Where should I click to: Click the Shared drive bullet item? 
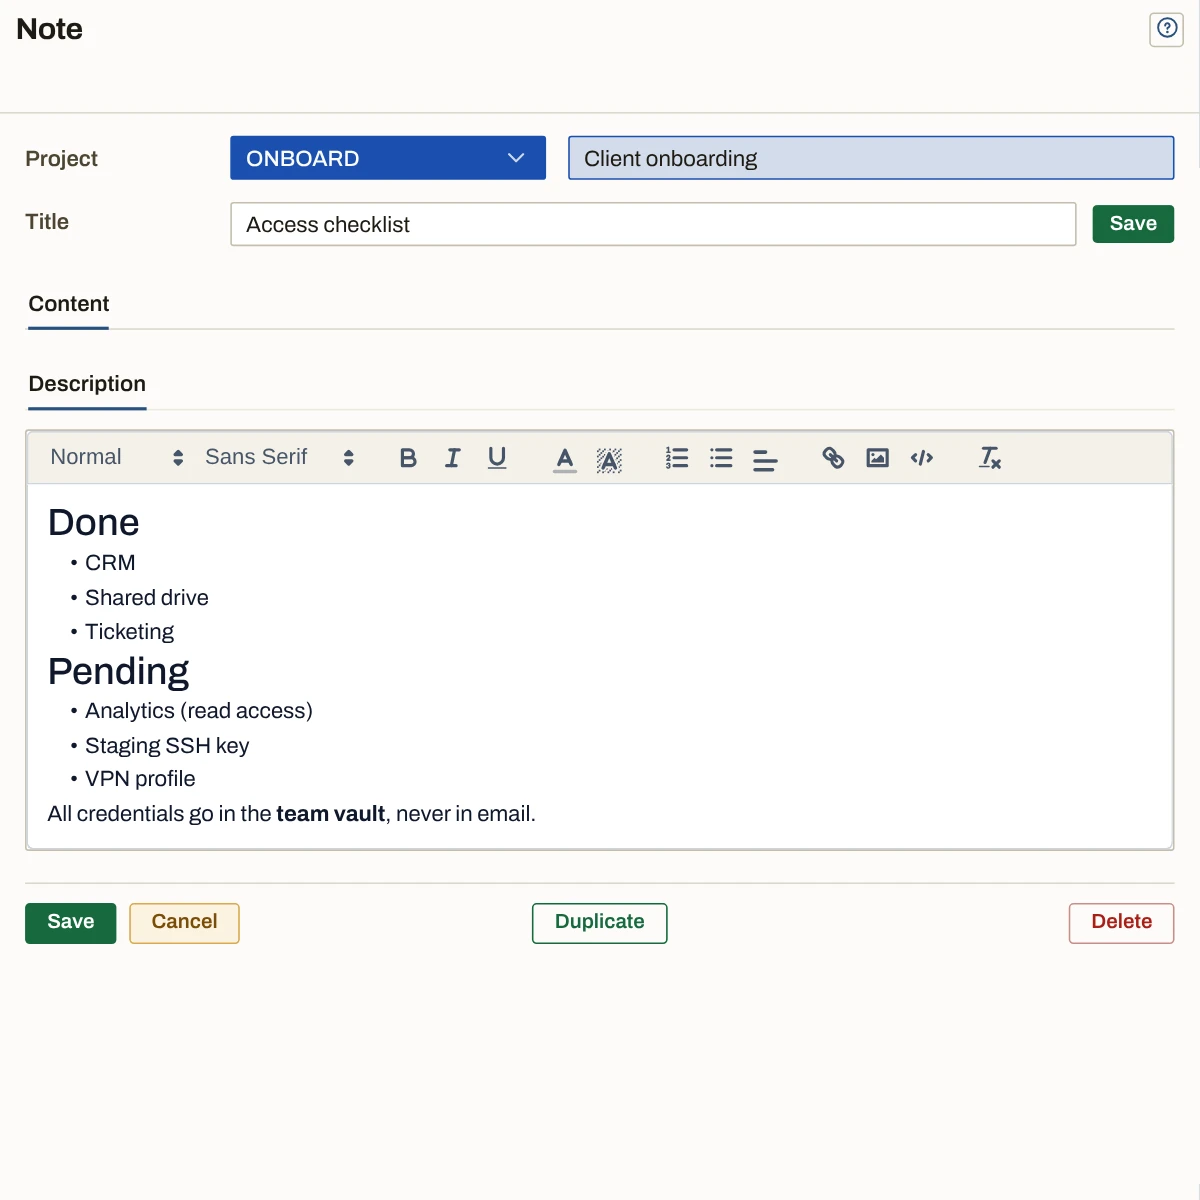pos(147,598)
